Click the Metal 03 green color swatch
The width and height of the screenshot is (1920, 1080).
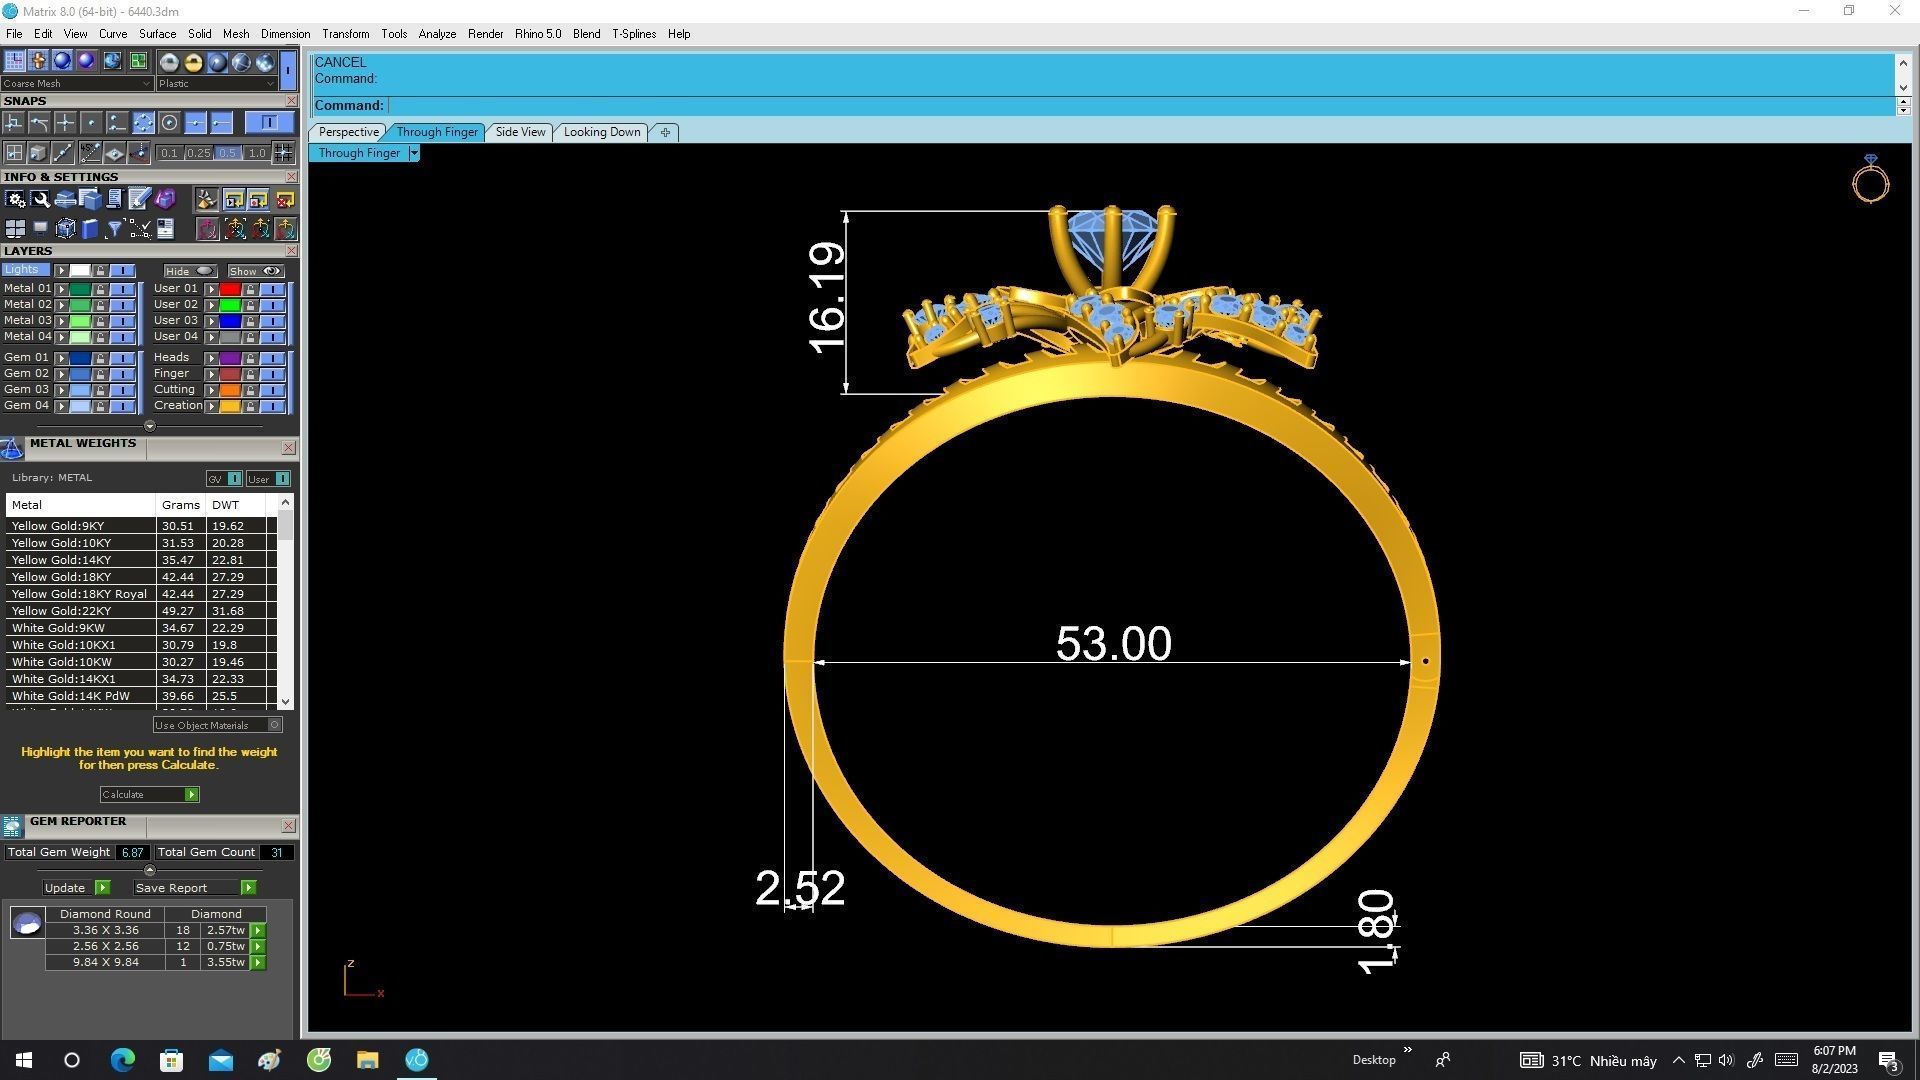pyautogui.click(x=80, y=321)
